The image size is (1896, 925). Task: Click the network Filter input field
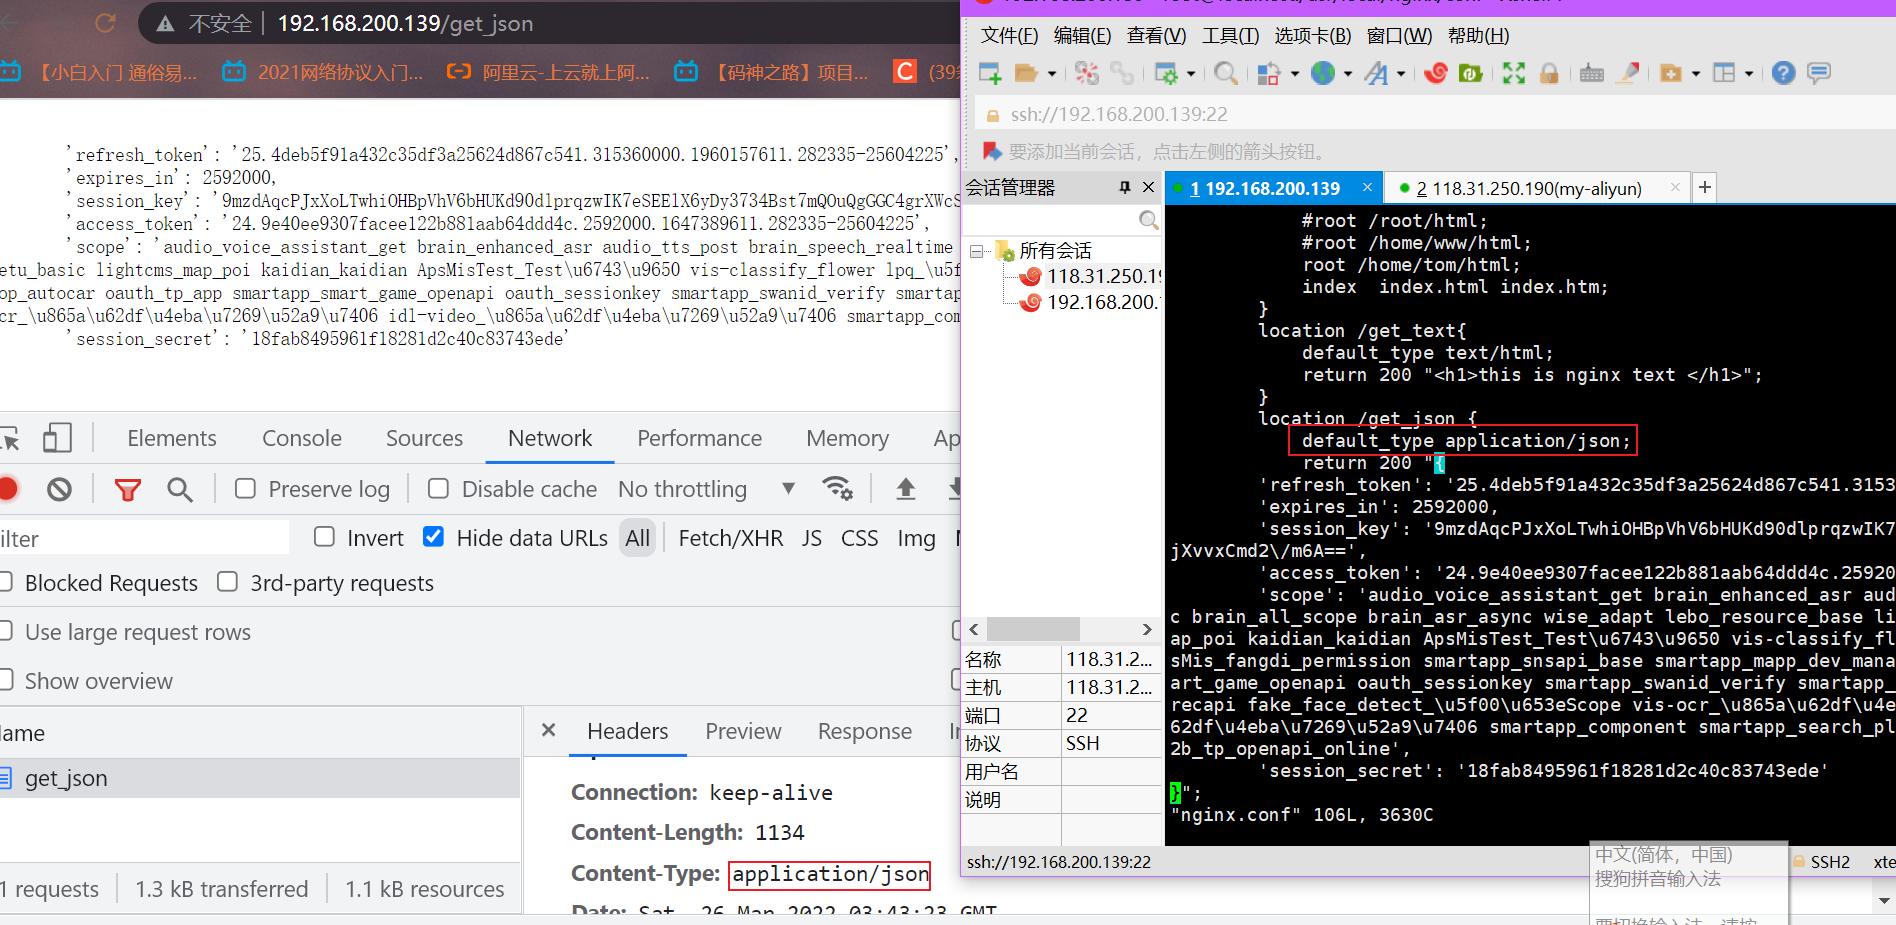[x=140, y=538]
